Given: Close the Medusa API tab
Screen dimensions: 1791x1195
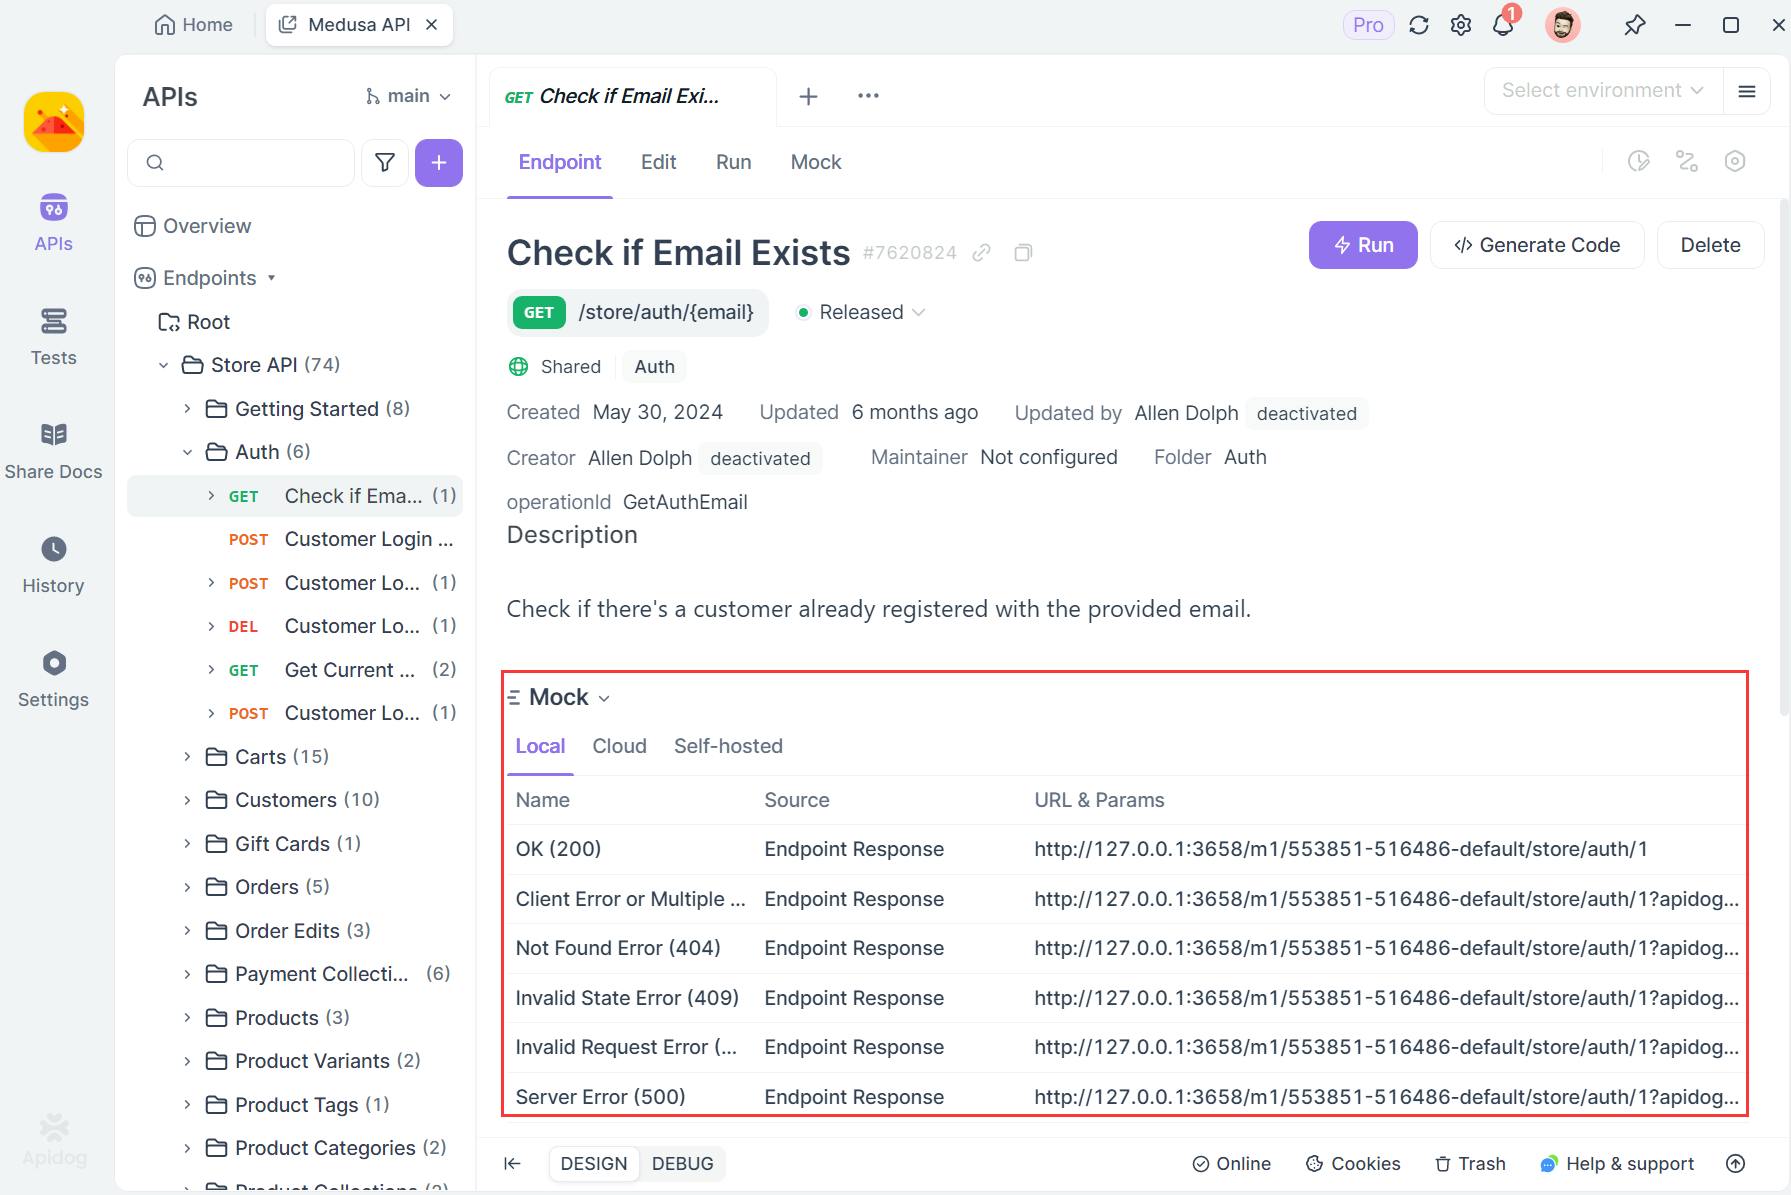Looking at the screenshot, I should (432, 25).
